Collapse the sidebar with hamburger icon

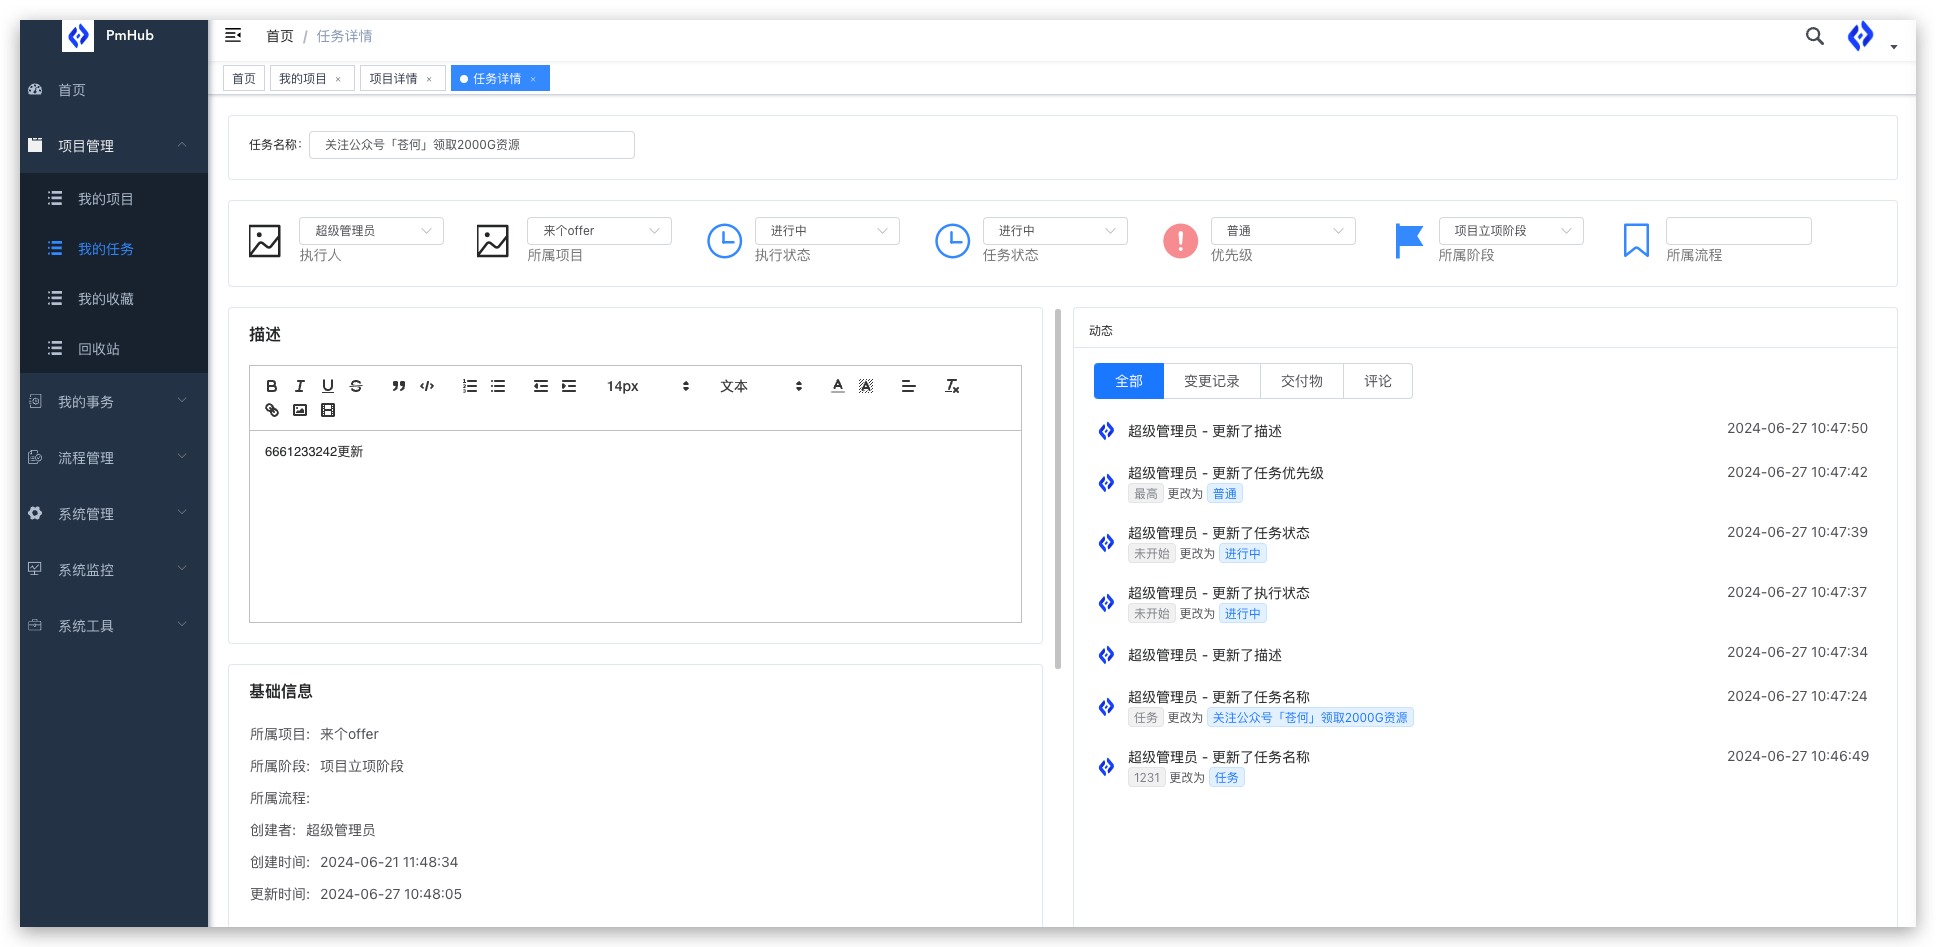point(233,36)
